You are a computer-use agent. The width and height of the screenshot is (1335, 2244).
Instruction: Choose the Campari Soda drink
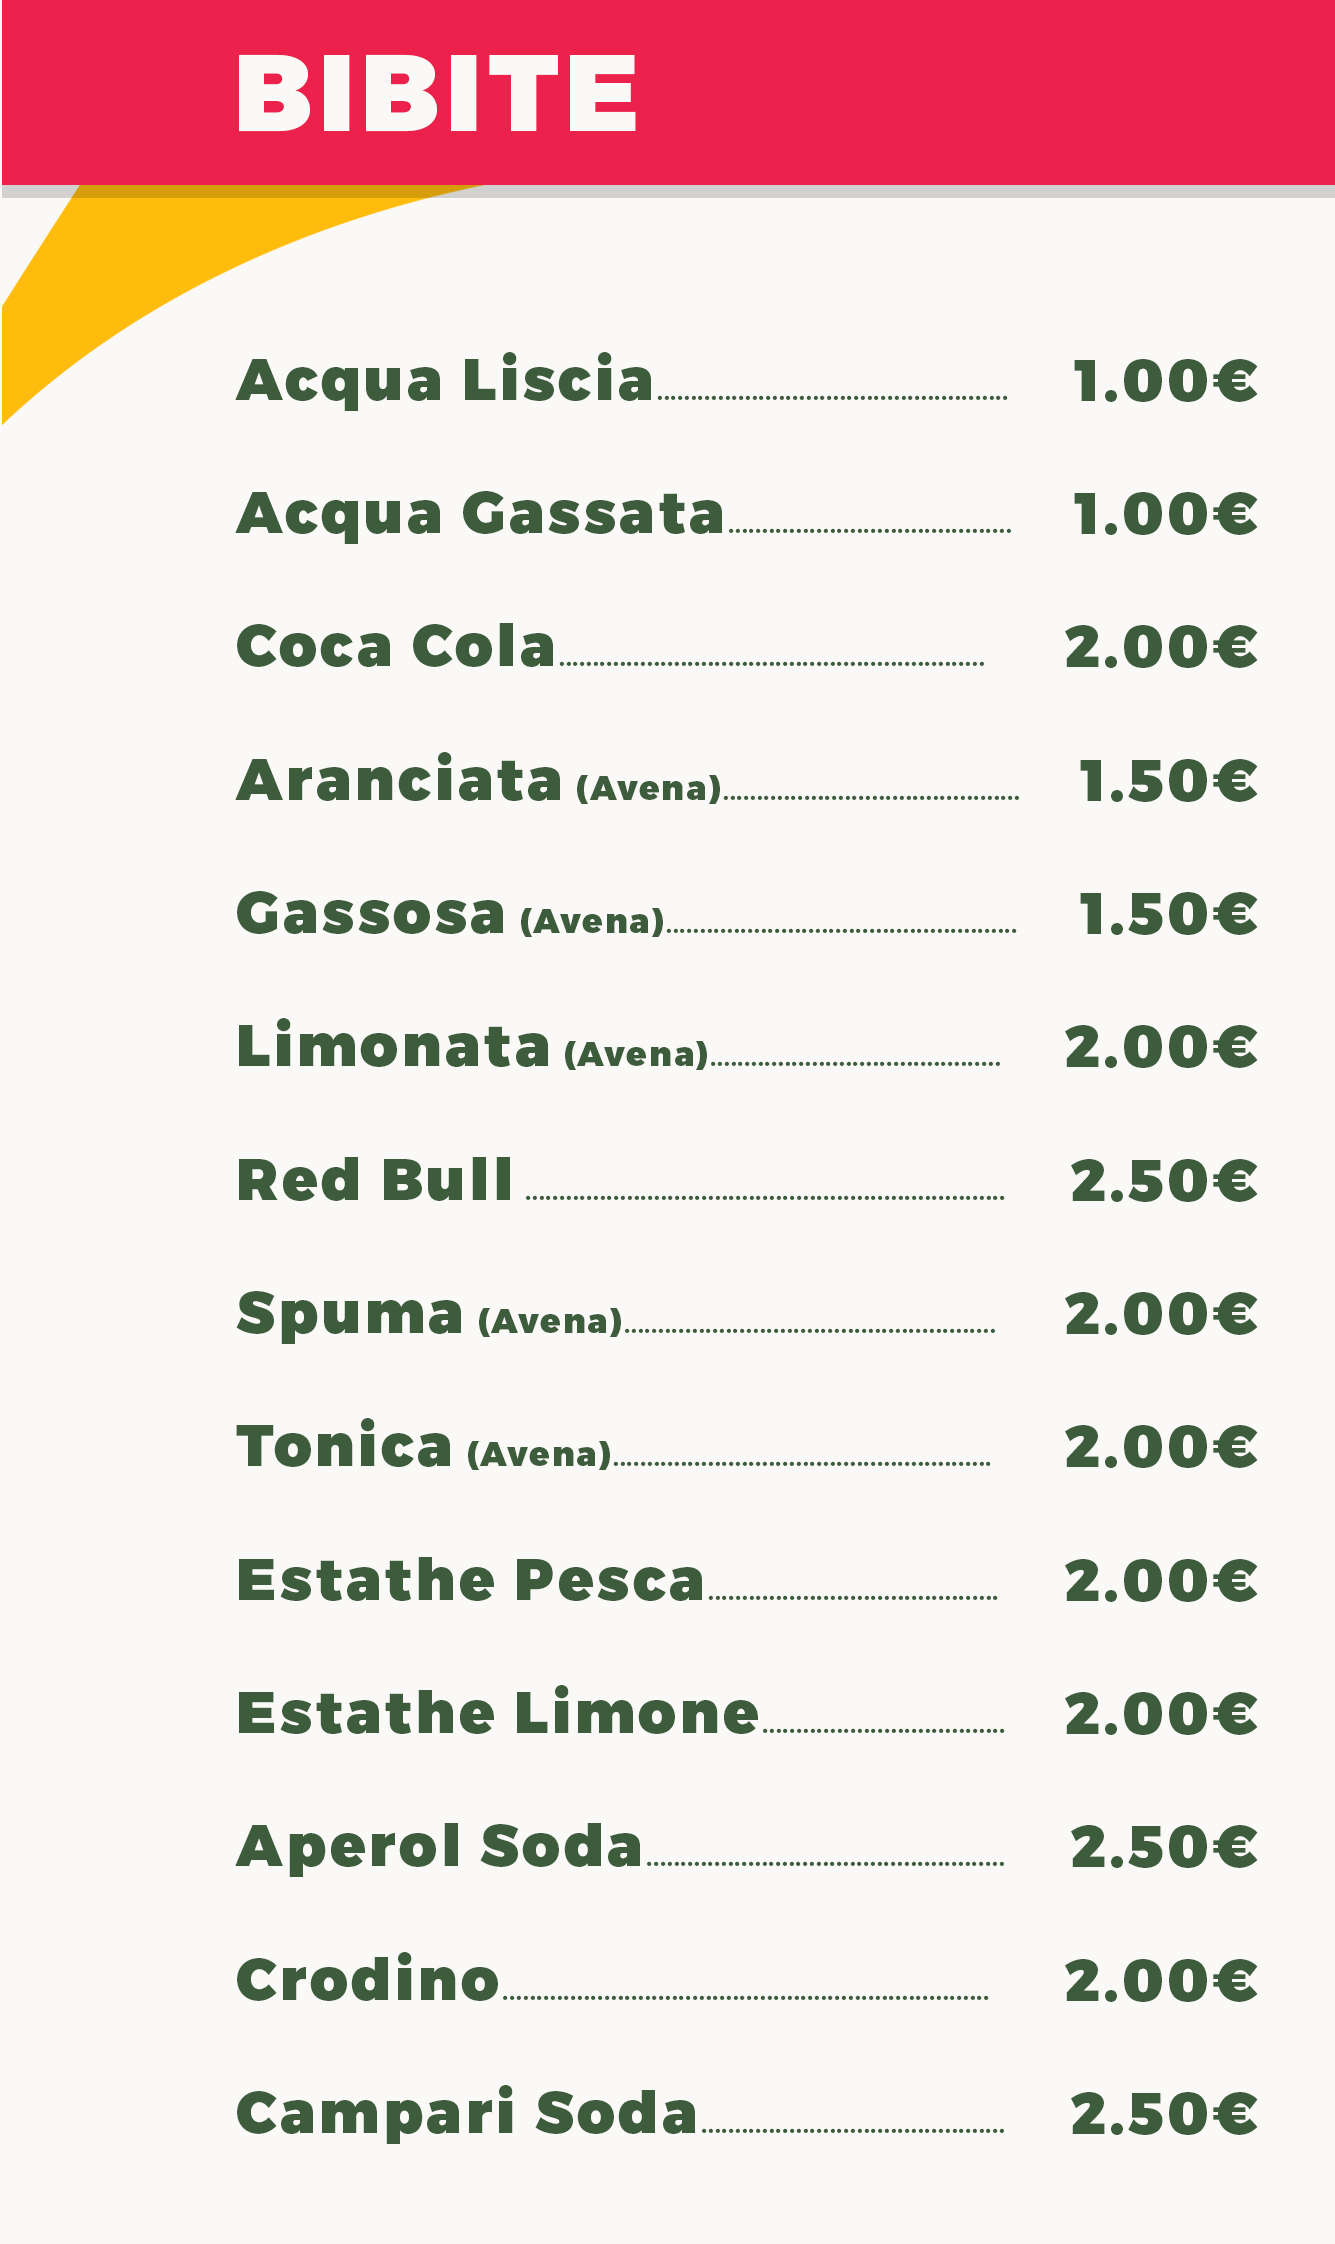(x=467, y=2114)
